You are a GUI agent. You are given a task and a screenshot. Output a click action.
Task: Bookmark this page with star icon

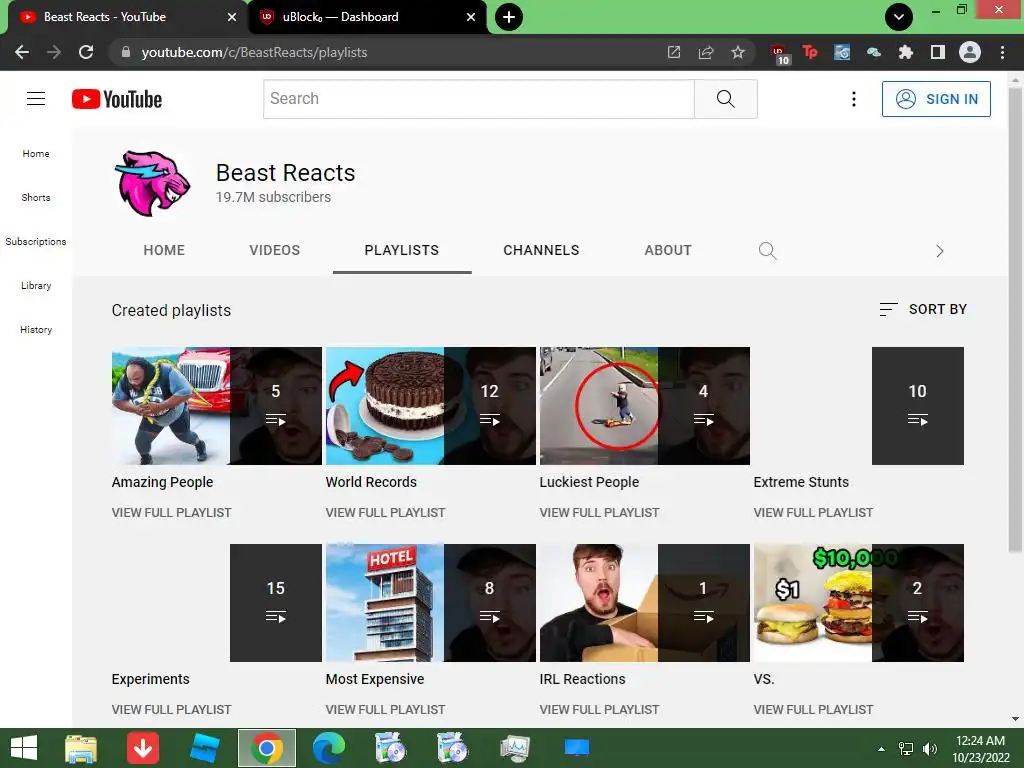point(738,52)
